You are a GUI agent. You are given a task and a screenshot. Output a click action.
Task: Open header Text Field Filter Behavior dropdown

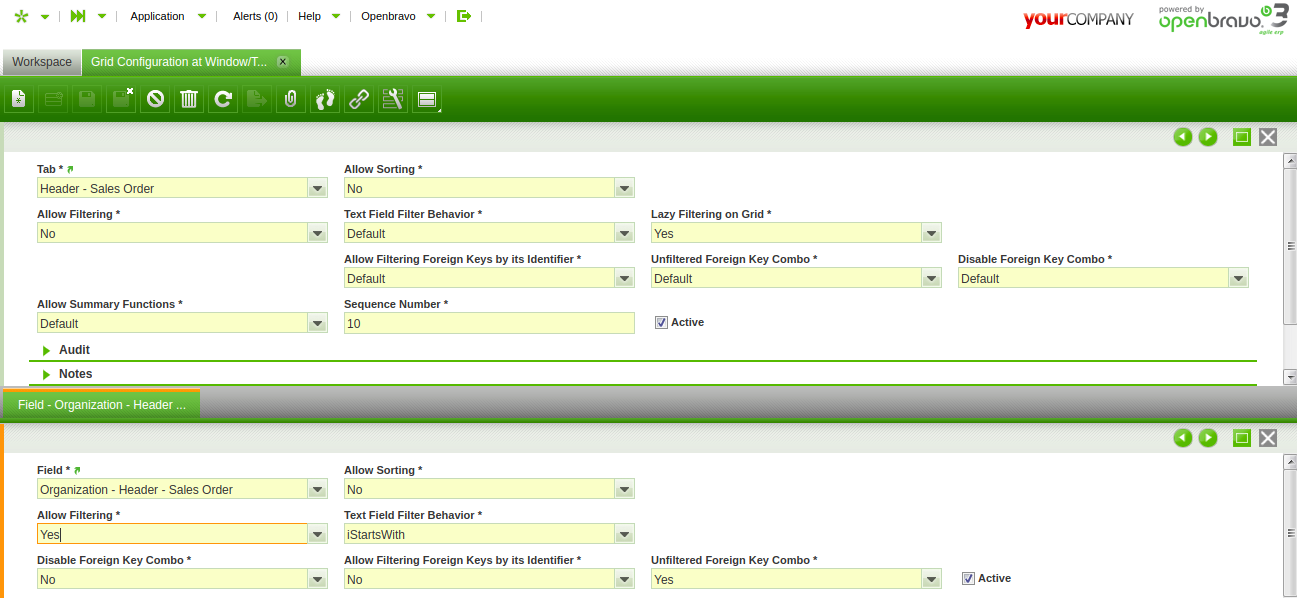tap(625, 233)
